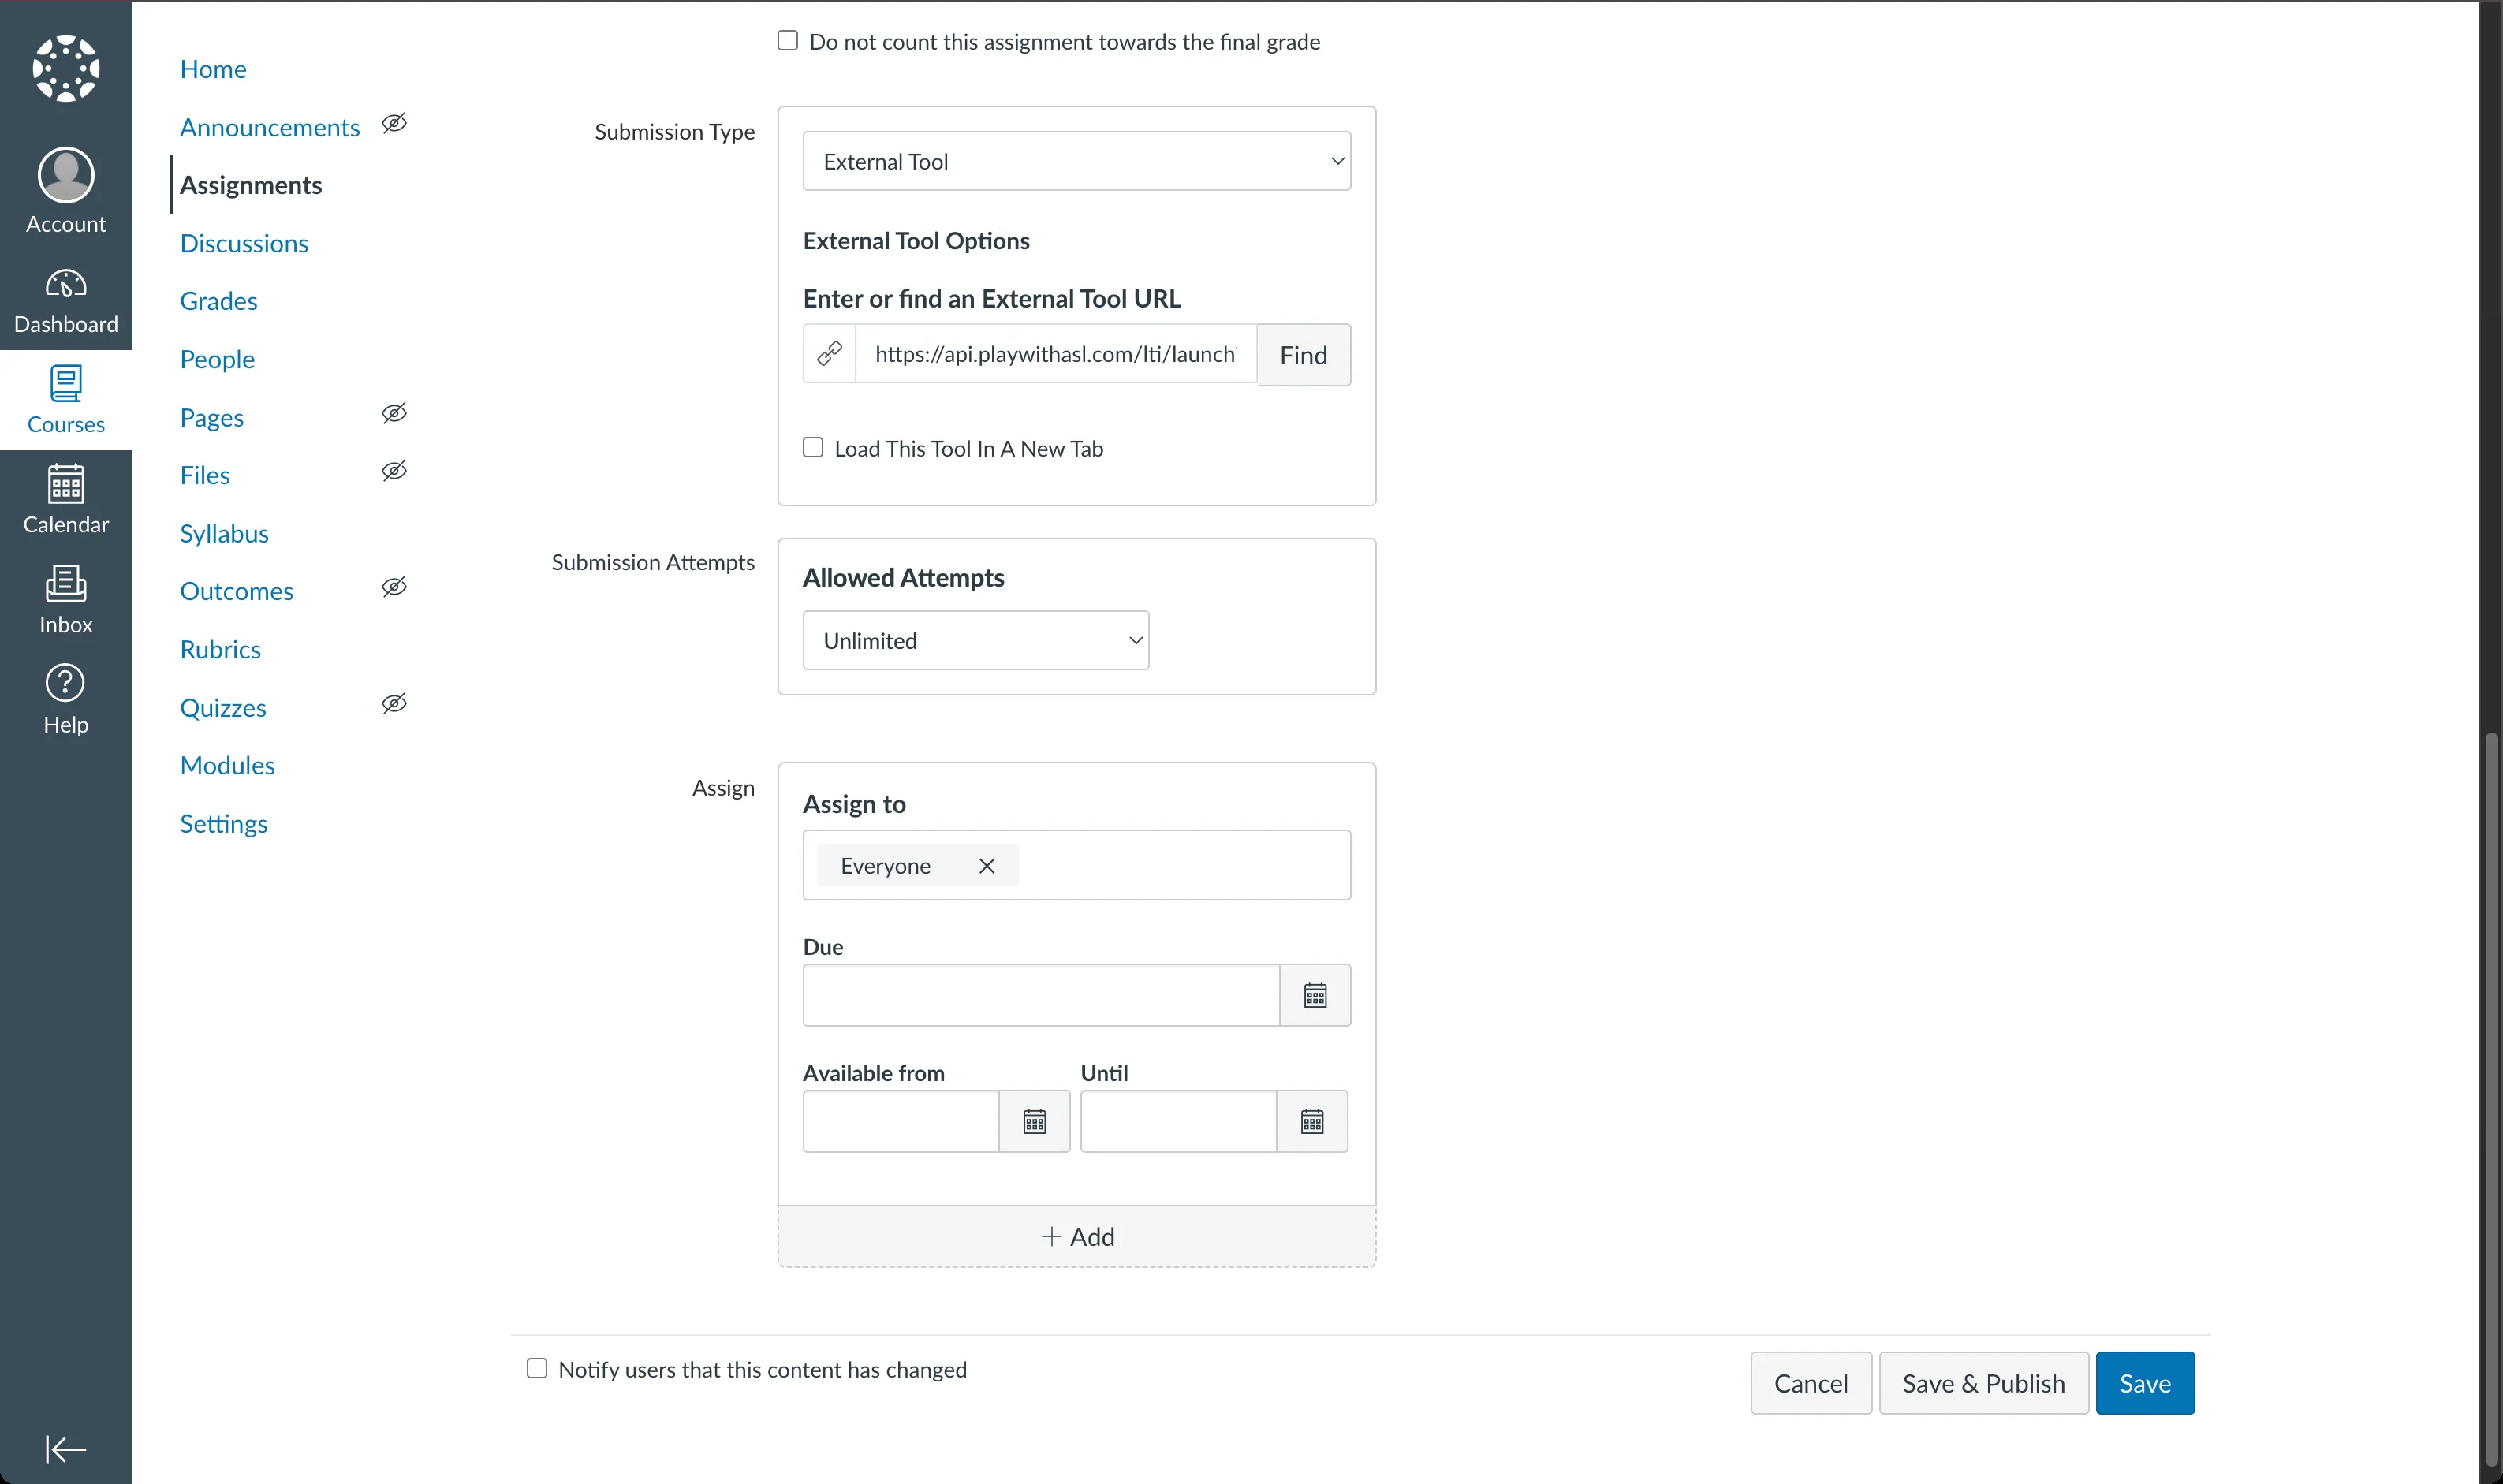Click hidden eye icon next to Announcements
Image resolution: width=2503 pixels, height=1484 pixels.
point(394,123)
